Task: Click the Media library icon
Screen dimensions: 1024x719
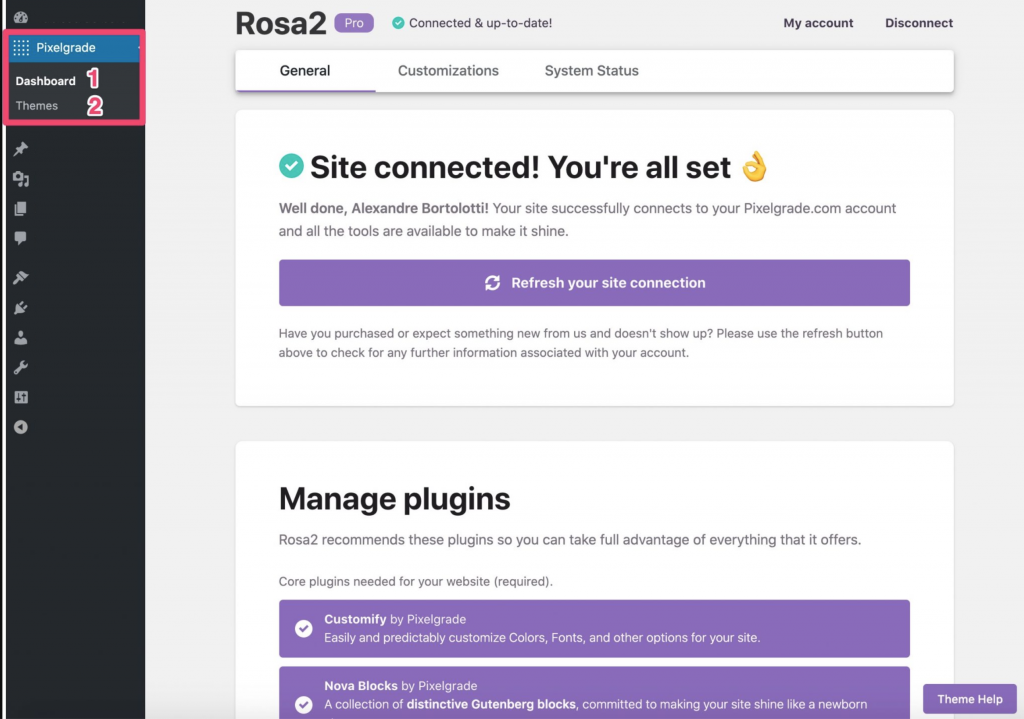Action: pos(22,177)
